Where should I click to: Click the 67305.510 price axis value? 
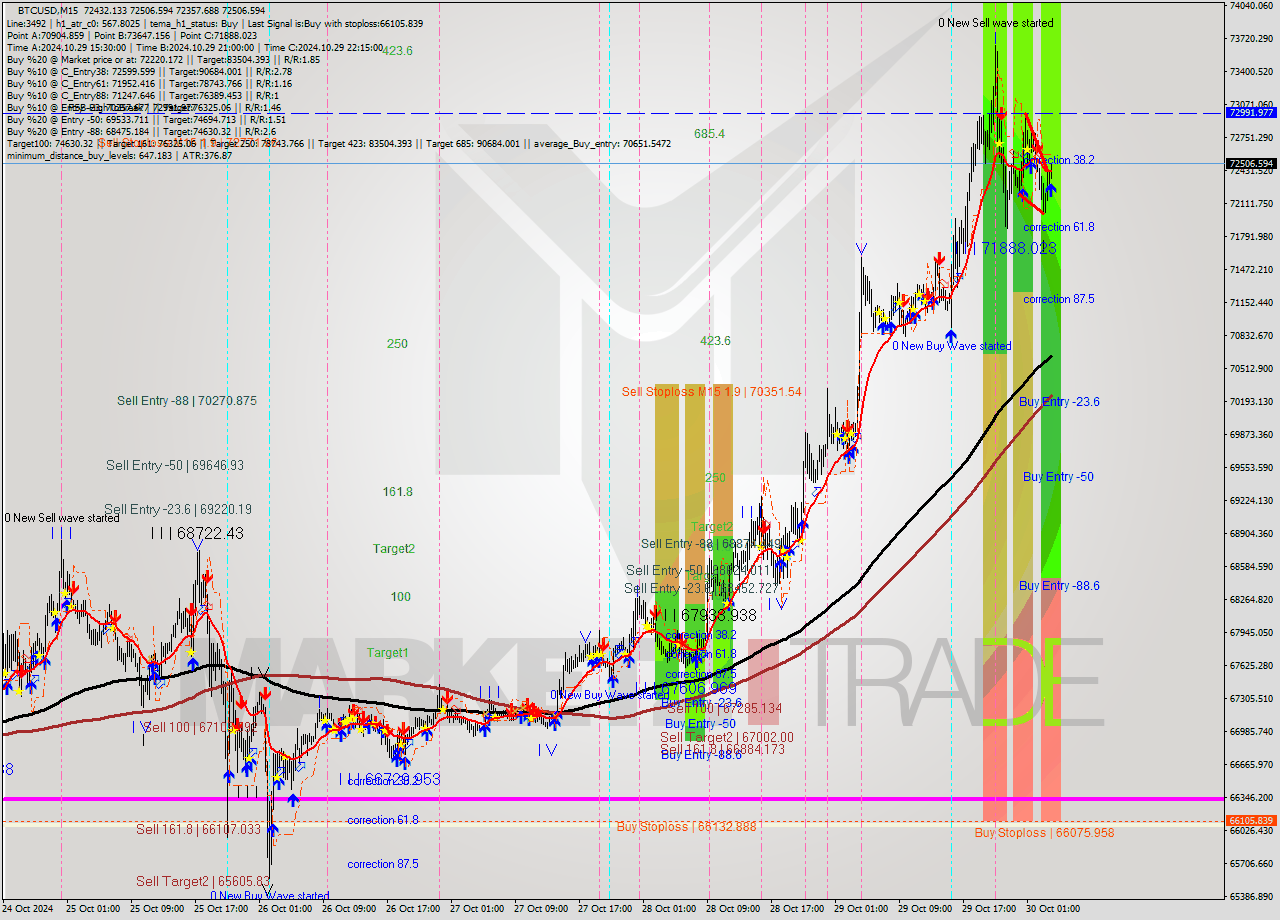[x=1250, y=699]
